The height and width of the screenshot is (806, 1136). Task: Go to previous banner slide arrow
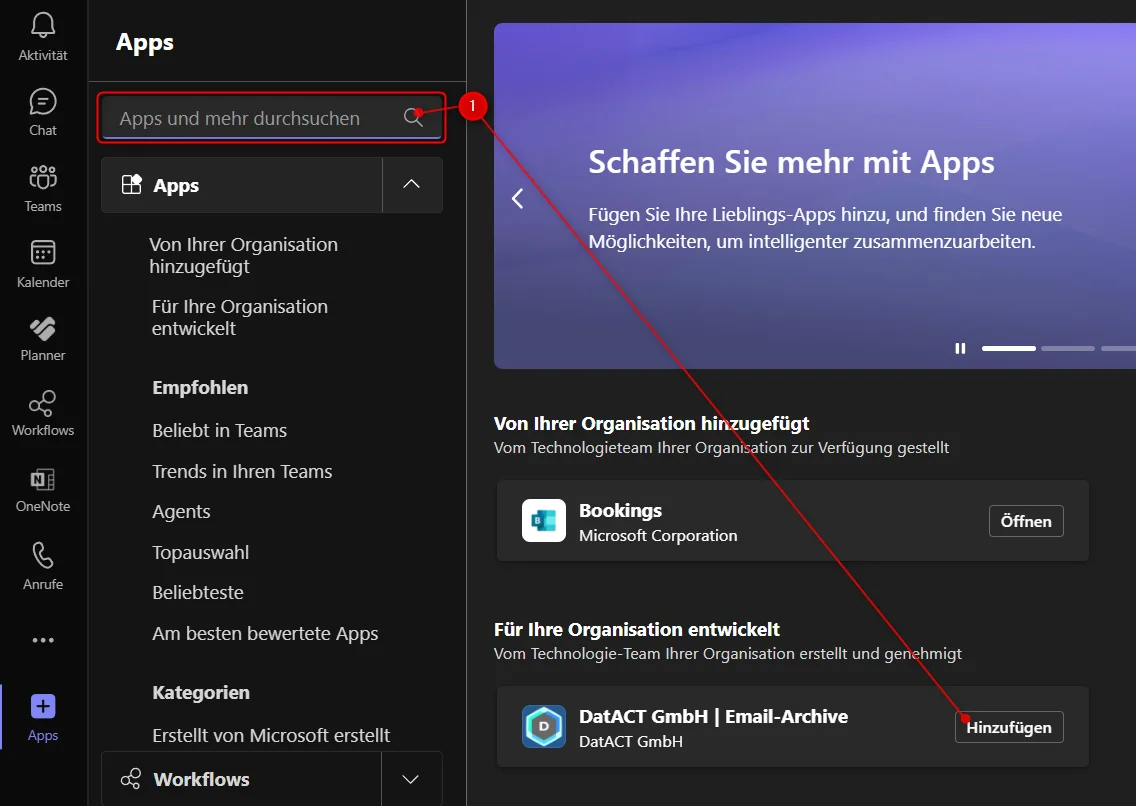click(x=517, y=198)
